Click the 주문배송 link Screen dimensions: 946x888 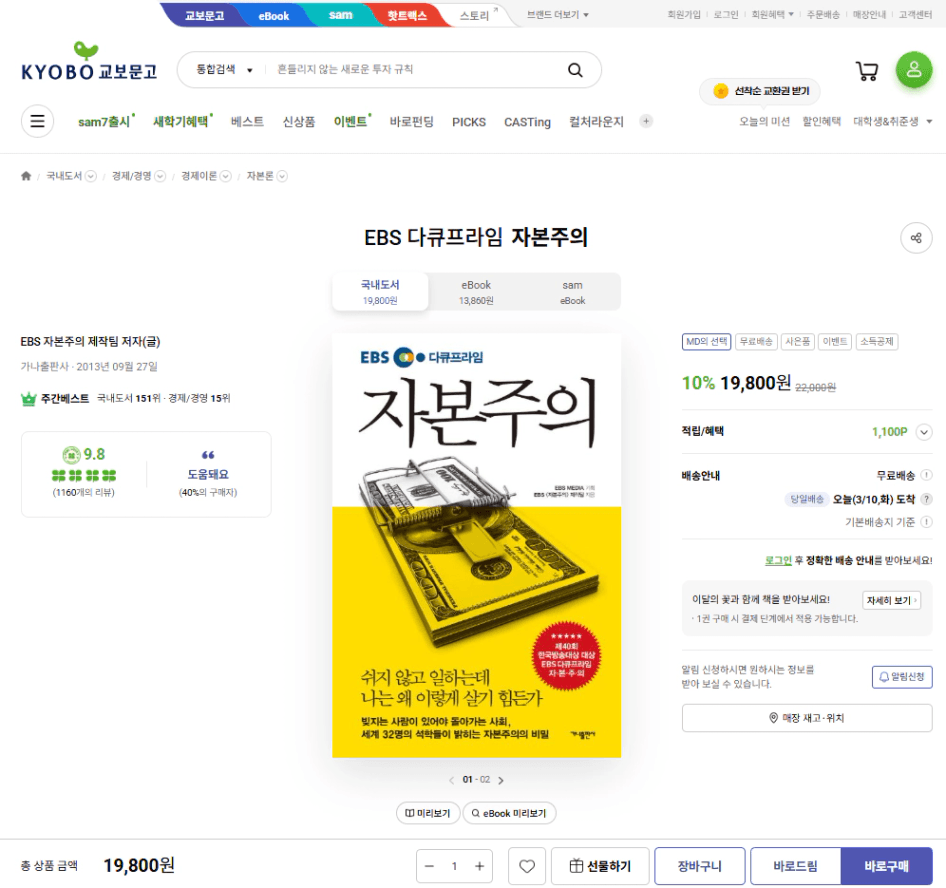pyautogui.click(x=823, y=14)
